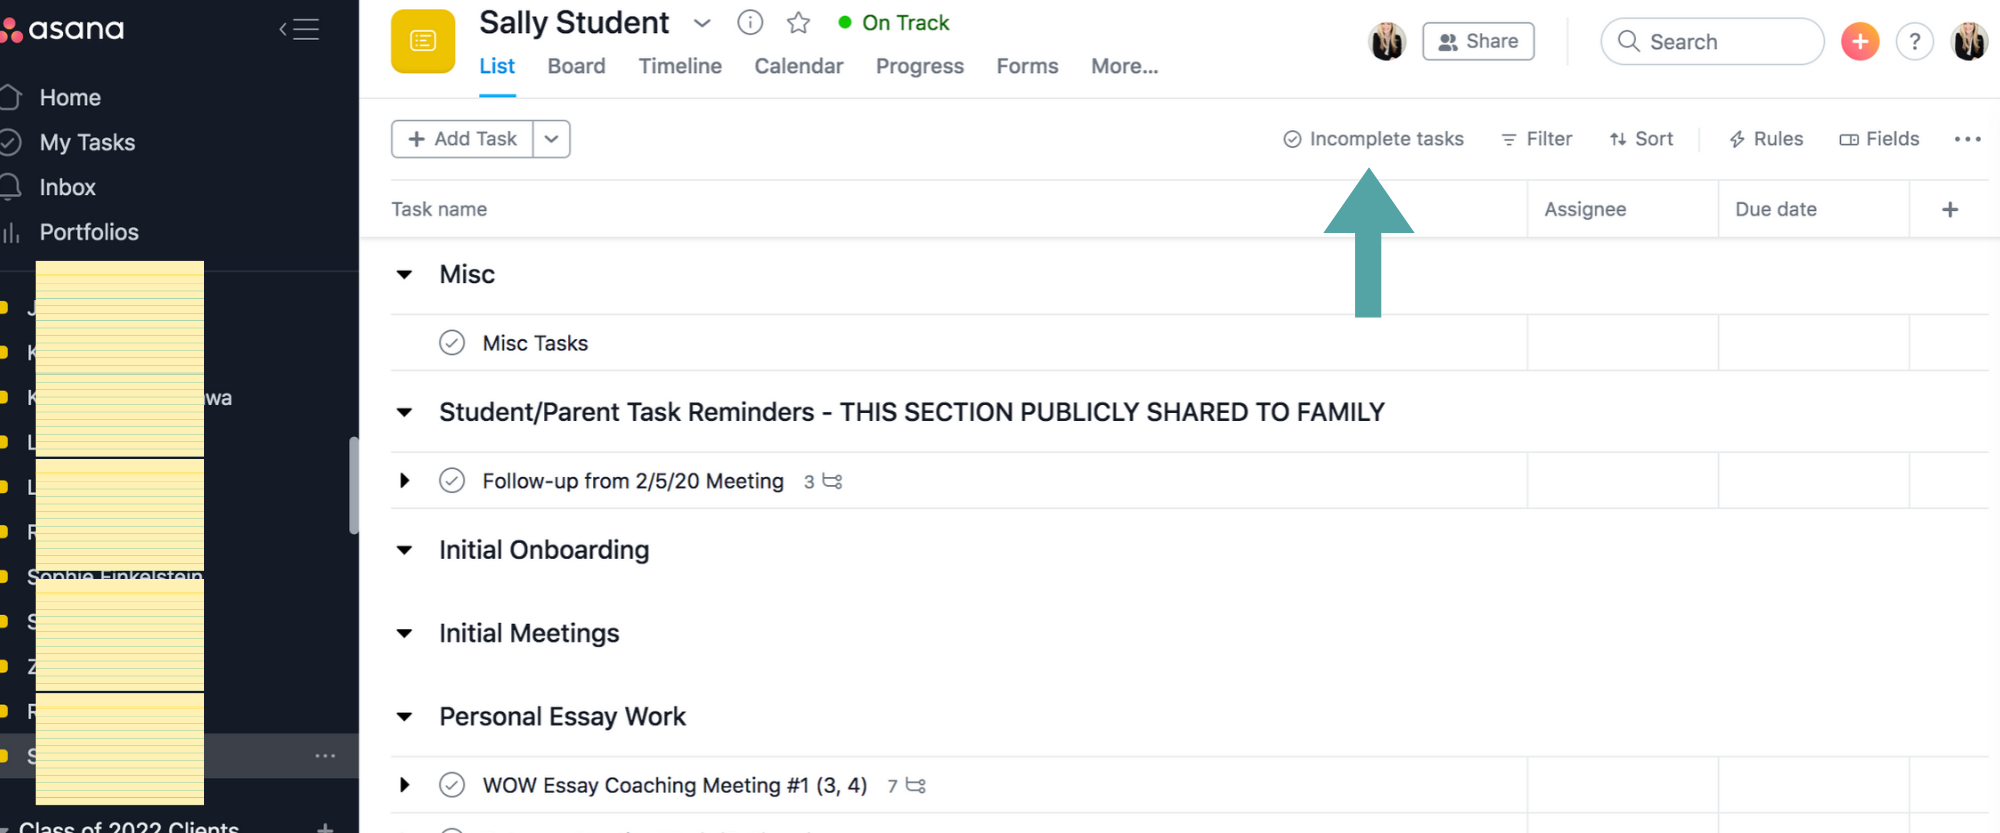
Task: Complete the Follow-up from 2/5/20 Meeting task
Action: (452, 481)
